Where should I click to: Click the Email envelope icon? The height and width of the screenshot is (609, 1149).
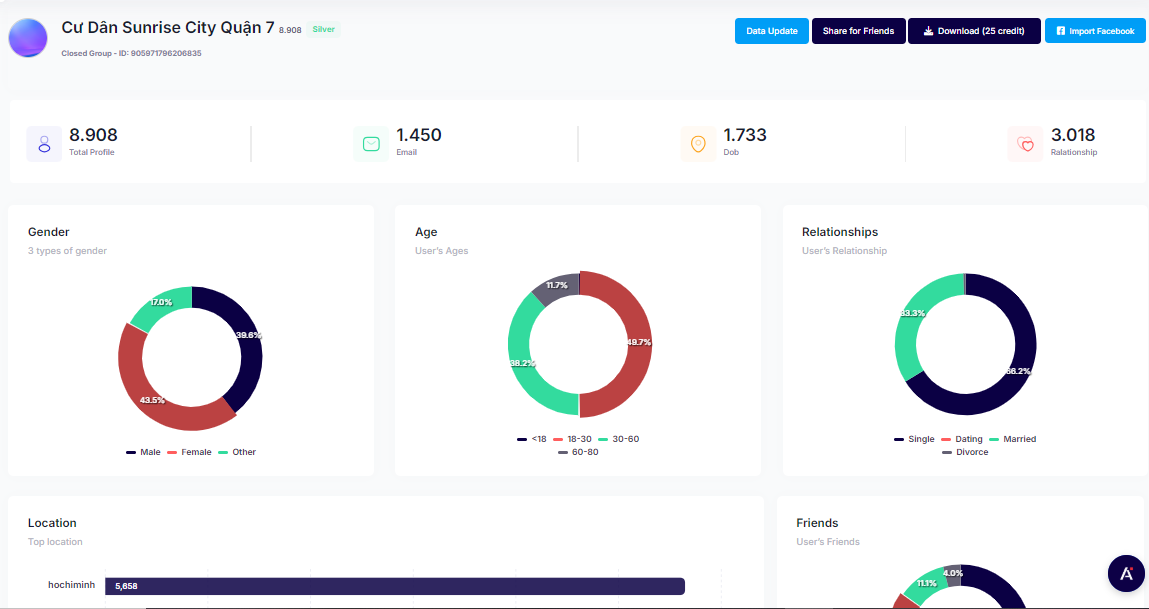coord(371,144)
